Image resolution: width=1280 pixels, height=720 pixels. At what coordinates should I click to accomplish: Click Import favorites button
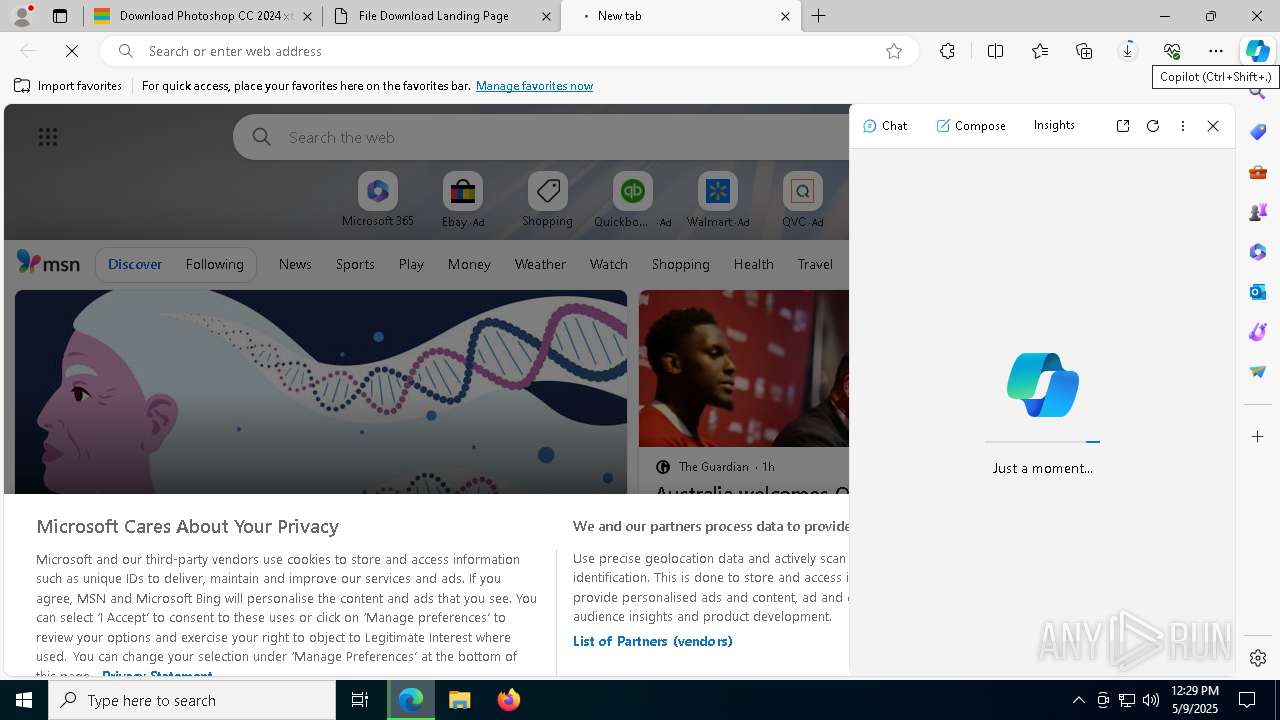68,86
